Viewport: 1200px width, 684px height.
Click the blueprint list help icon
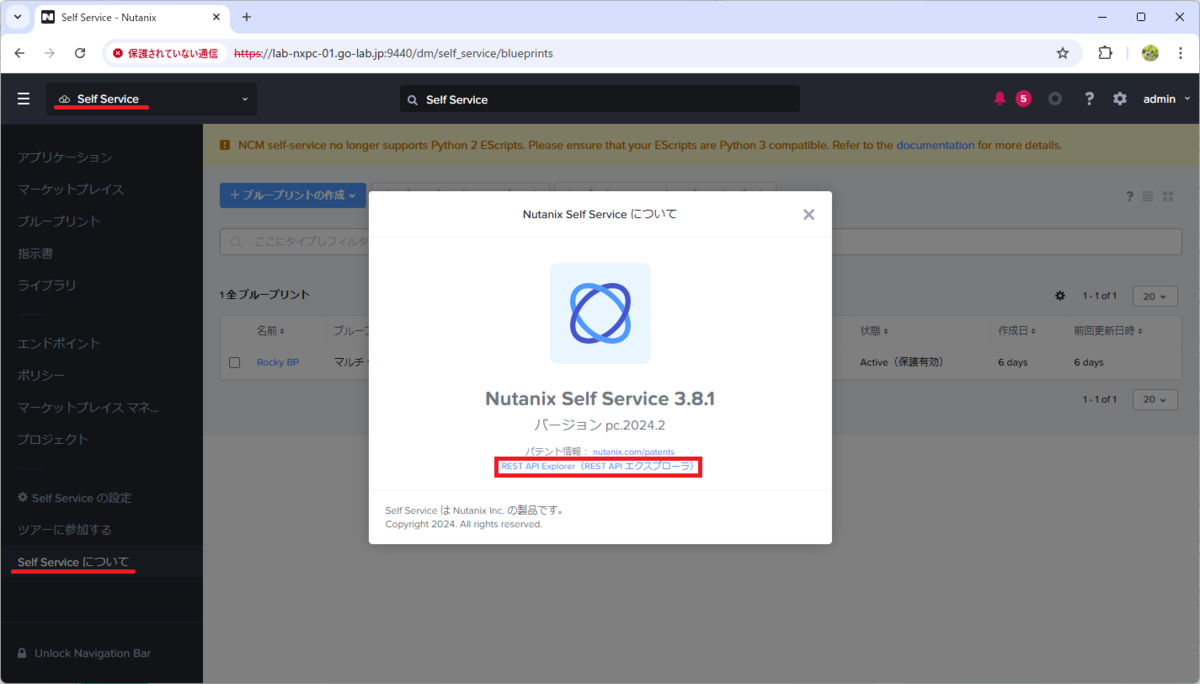click(x=1130, y=196)
